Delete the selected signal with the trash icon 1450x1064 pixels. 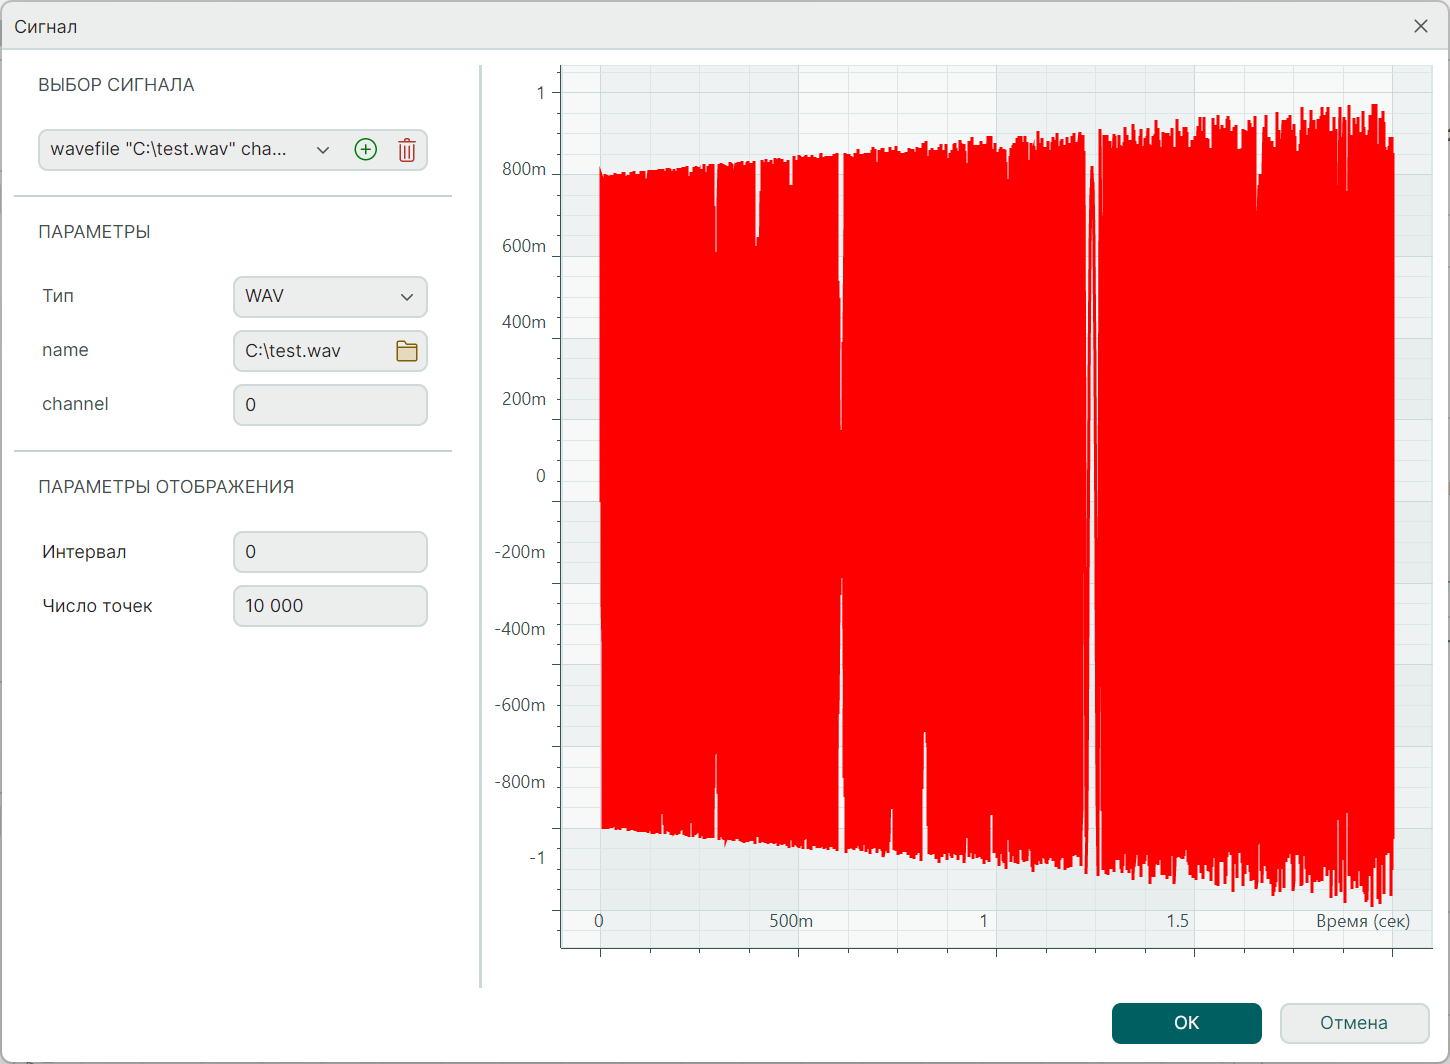click(x=407, y=150)
